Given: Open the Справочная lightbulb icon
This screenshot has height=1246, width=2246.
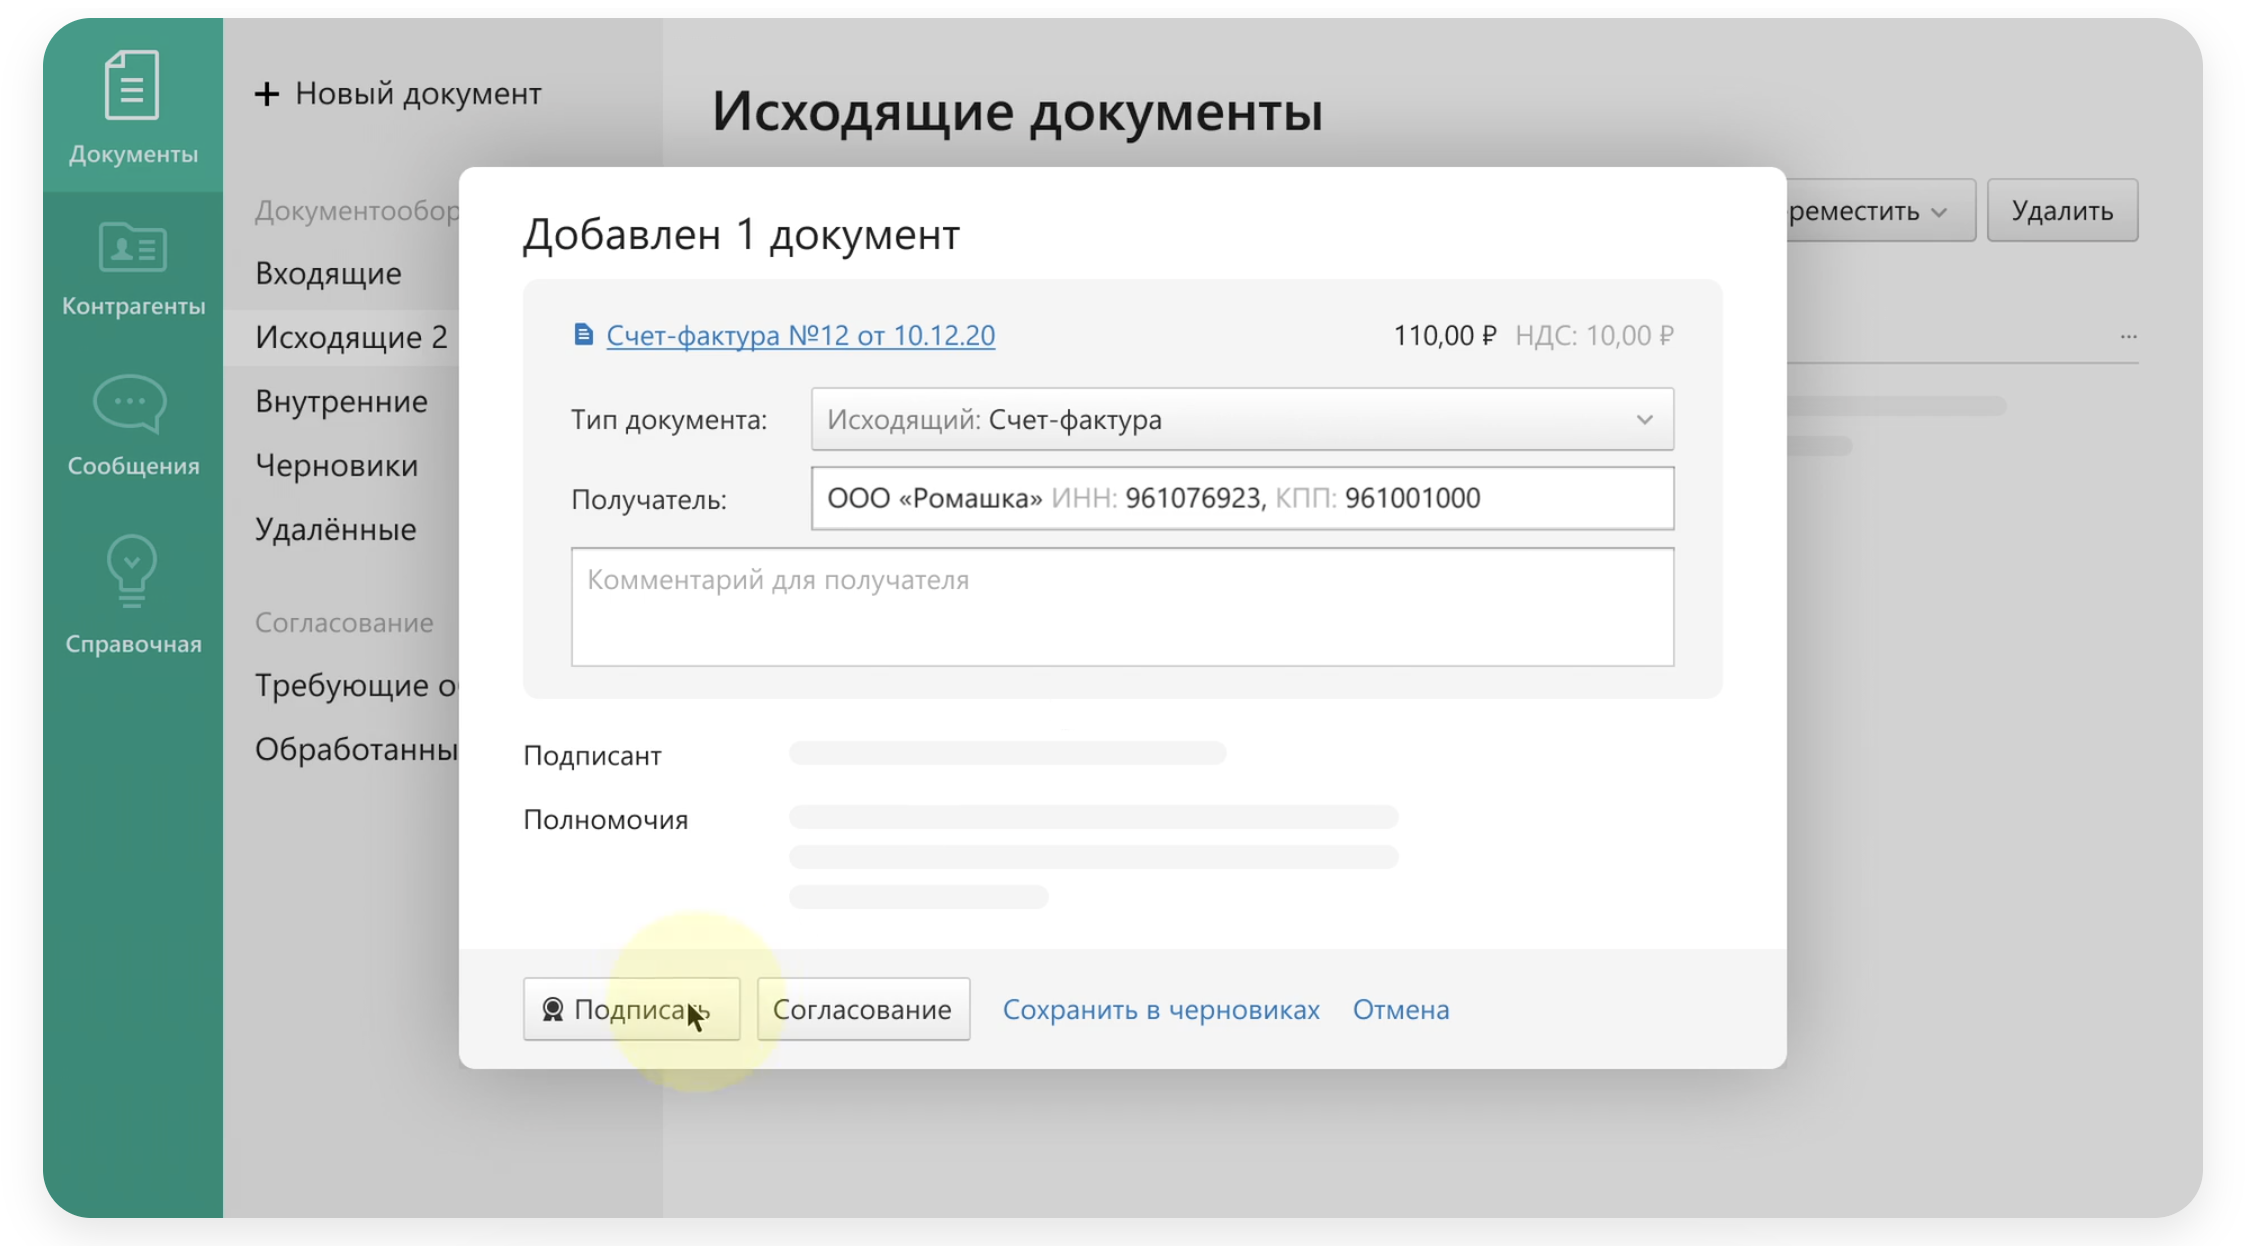Looking at the screenshot, I should tap(132, 571).
